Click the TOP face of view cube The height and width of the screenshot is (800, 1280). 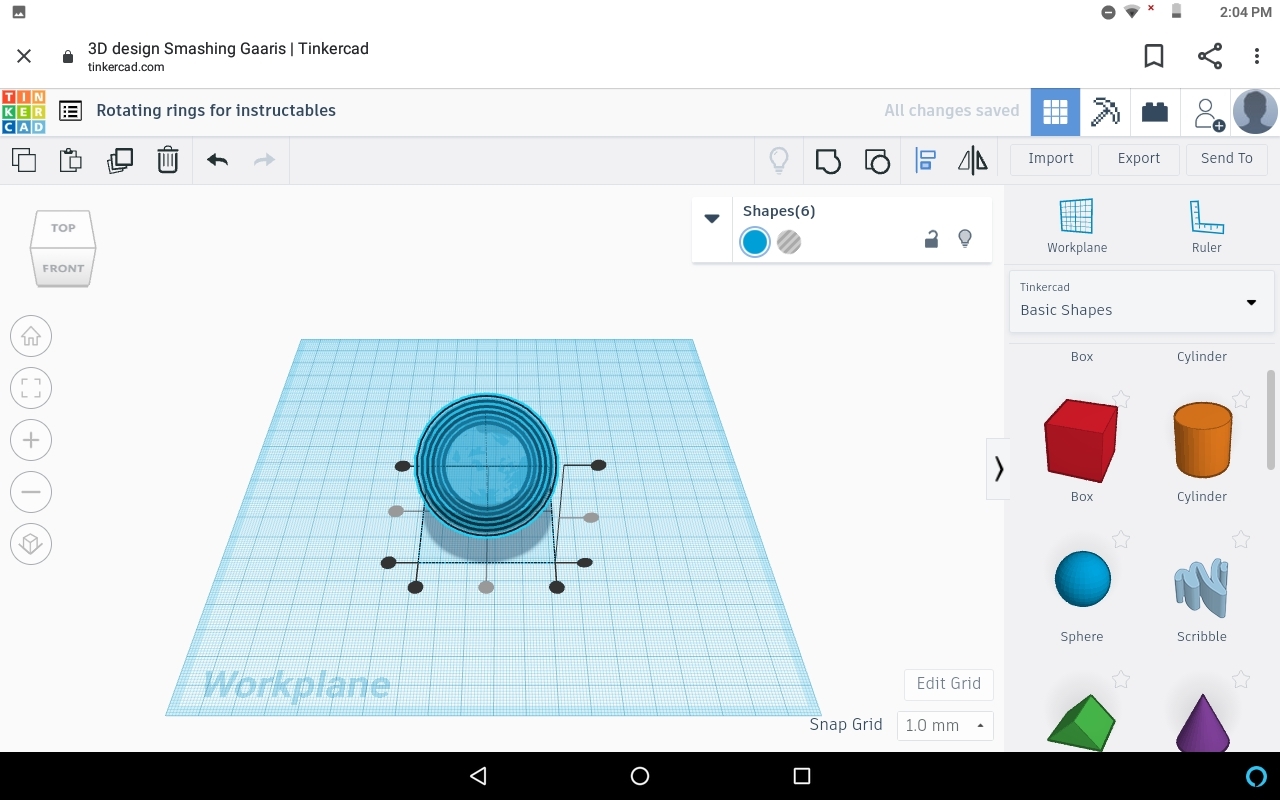coord(63,229)
